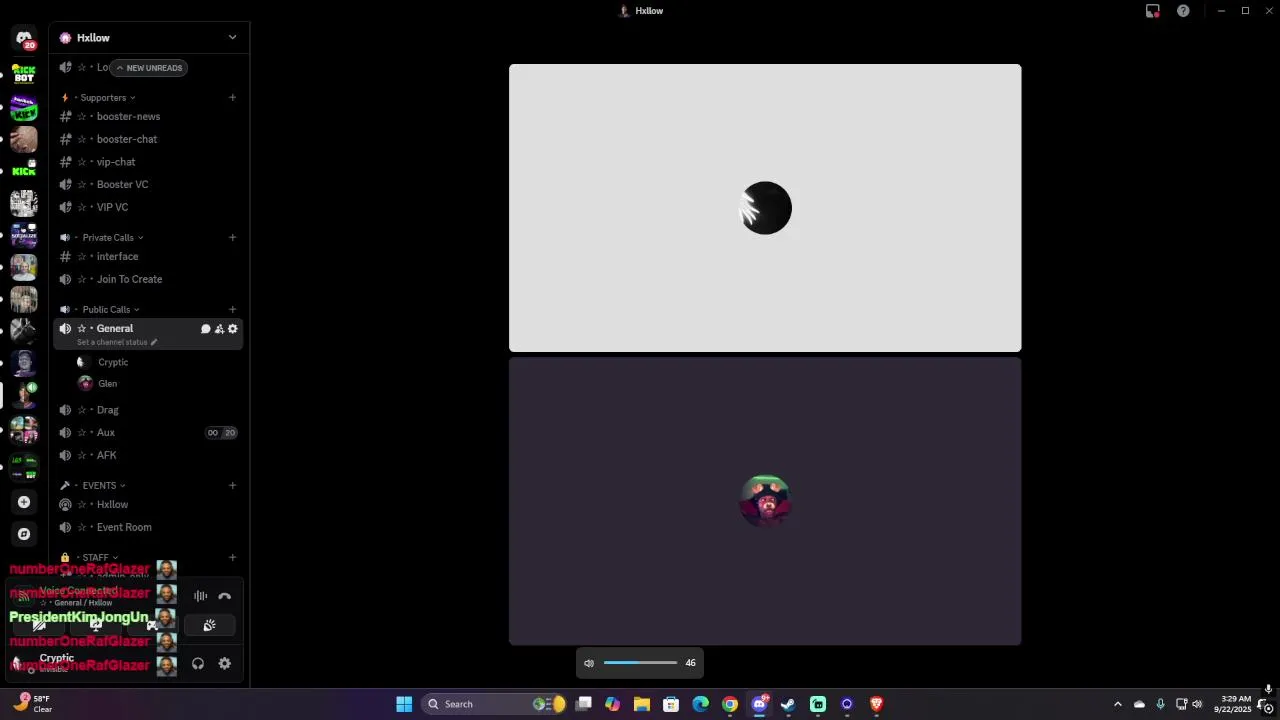Image resolution: width=1280 pixels, height=720 pixels.
Task: Open noise suppression waveform icon
Action: (x=201, y=596)
